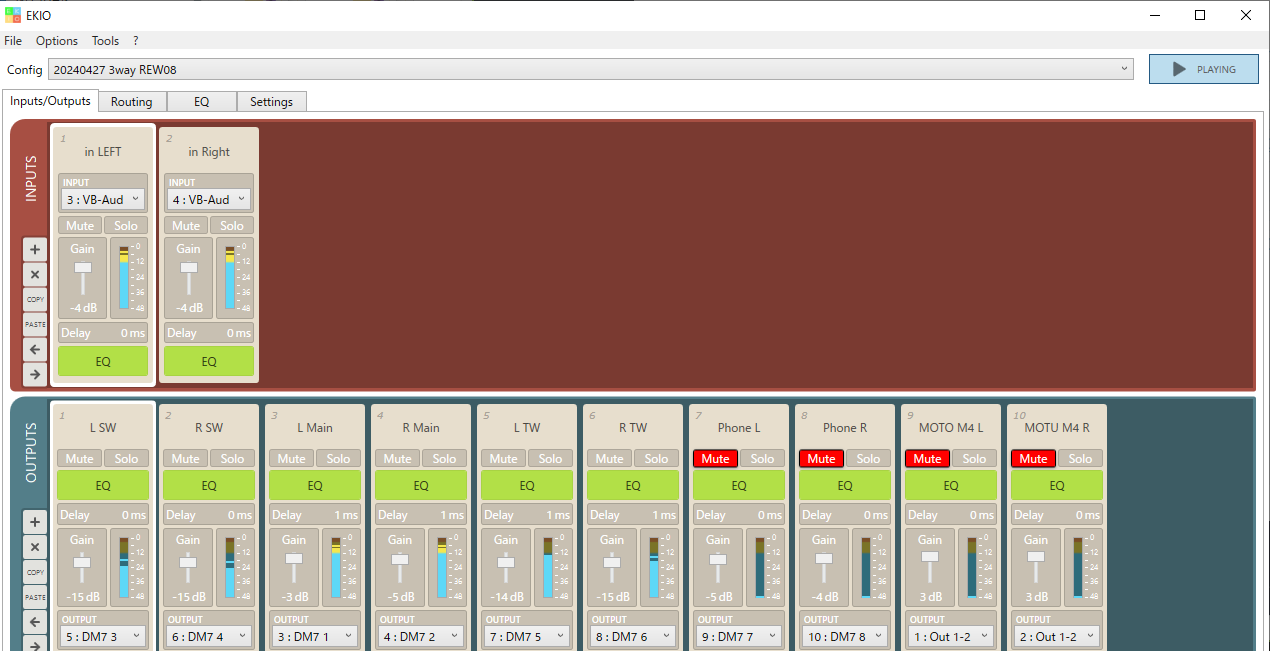Open the Options menu
Viewport: 1270px width, 651px height.
[x=57, y=41]
